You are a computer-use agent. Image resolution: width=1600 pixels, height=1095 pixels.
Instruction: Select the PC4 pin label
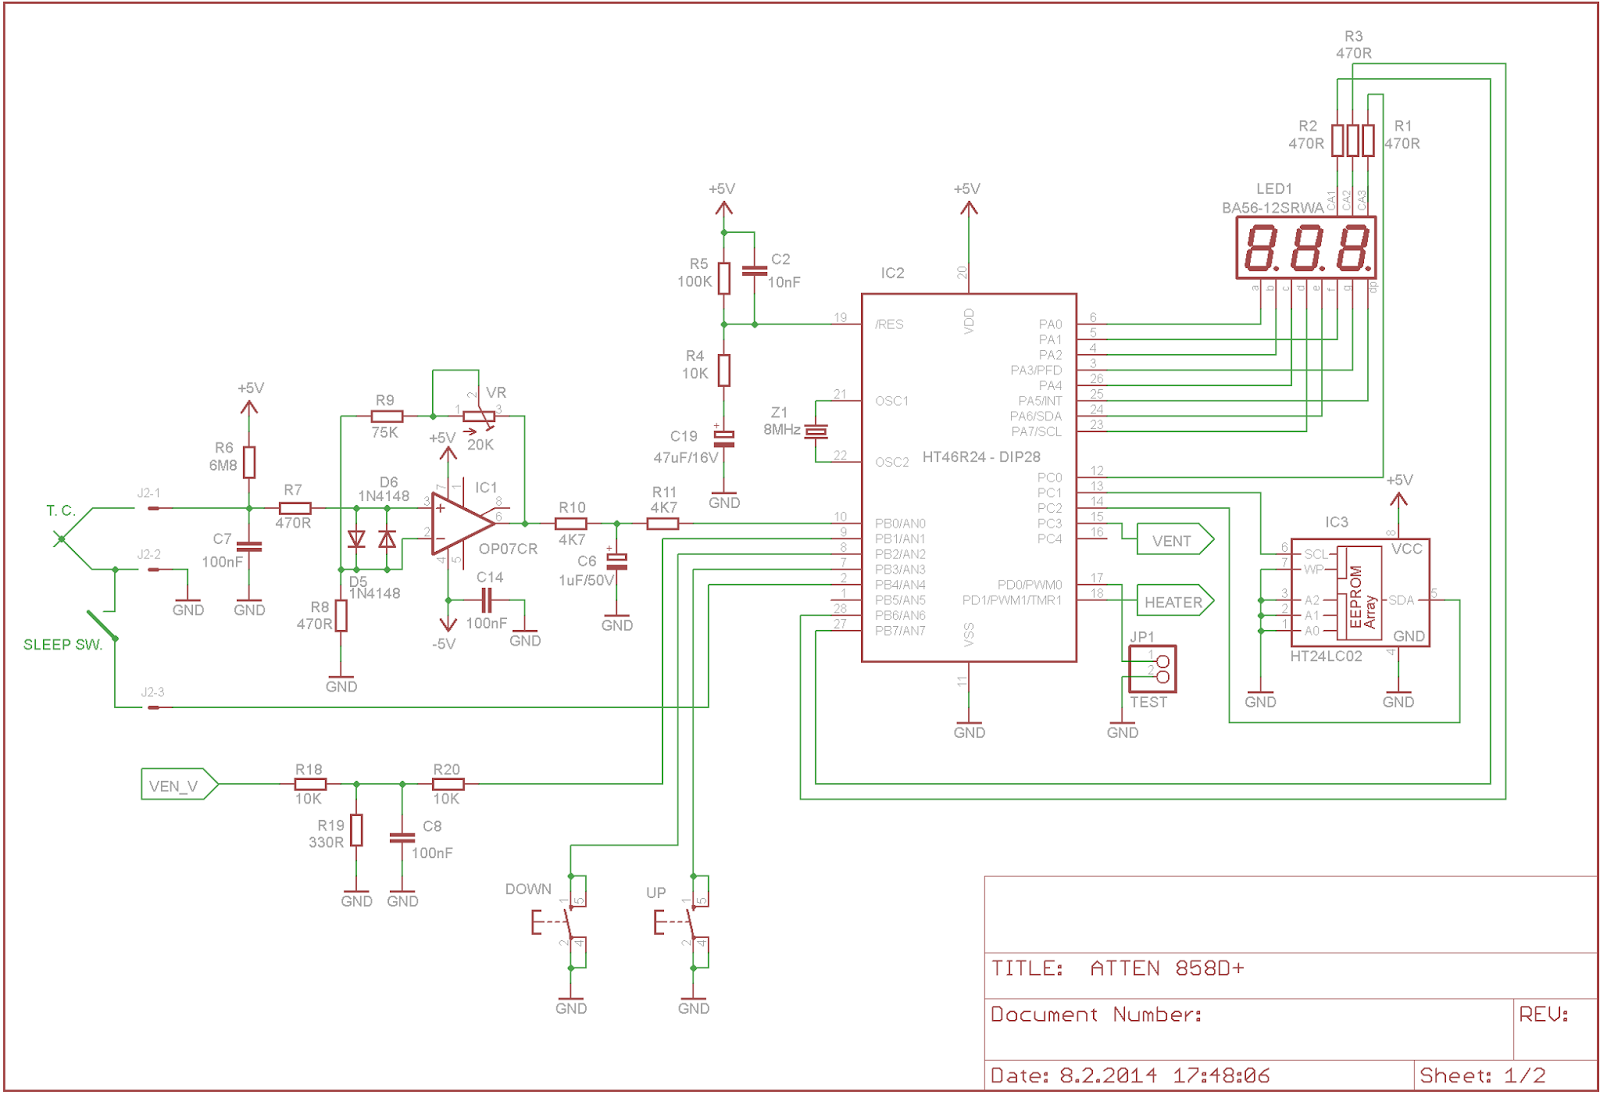[1049, 538]
